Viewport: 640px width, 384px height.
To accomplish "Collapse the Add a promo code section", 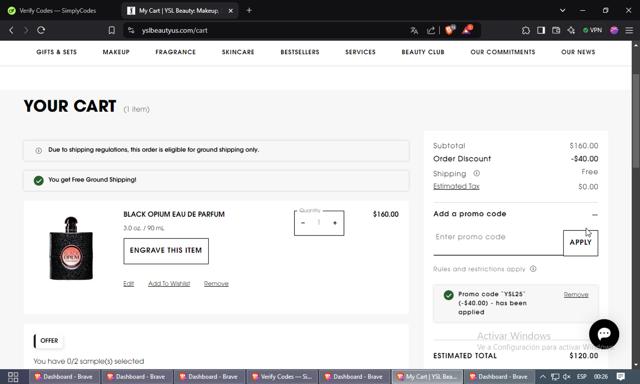I will [595, 215].
